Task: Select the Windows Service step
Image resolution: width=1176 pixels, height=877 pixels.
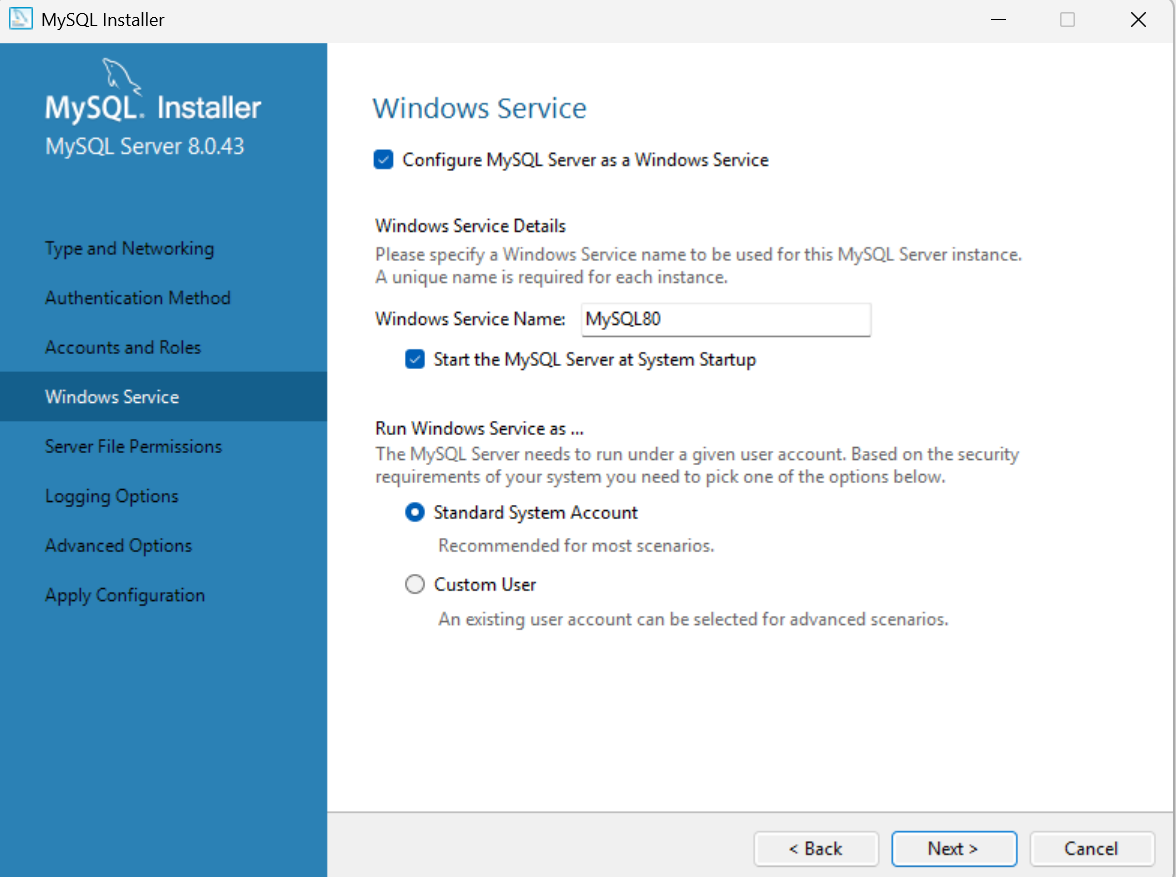Action: pos(112,396)
